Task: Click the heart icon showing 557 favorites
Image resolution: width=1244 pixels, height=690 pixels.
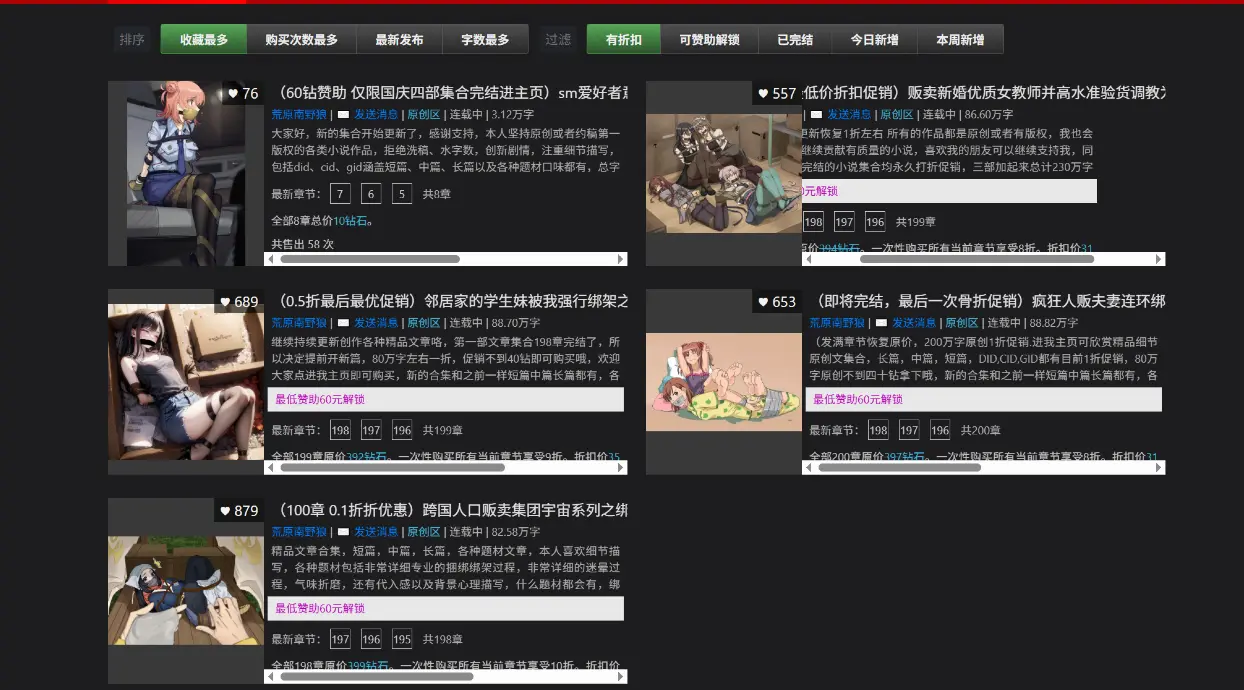Action: (x=763, y=94)
